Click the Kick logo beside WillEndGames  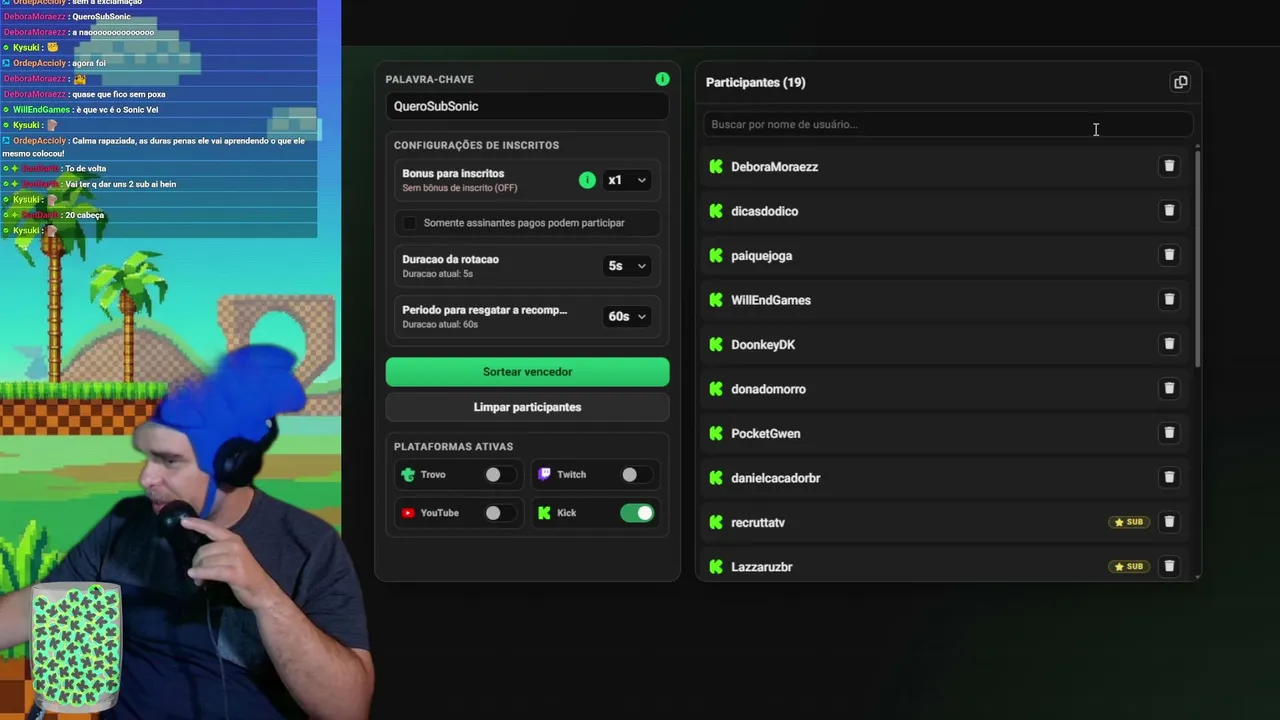(716, 300)
